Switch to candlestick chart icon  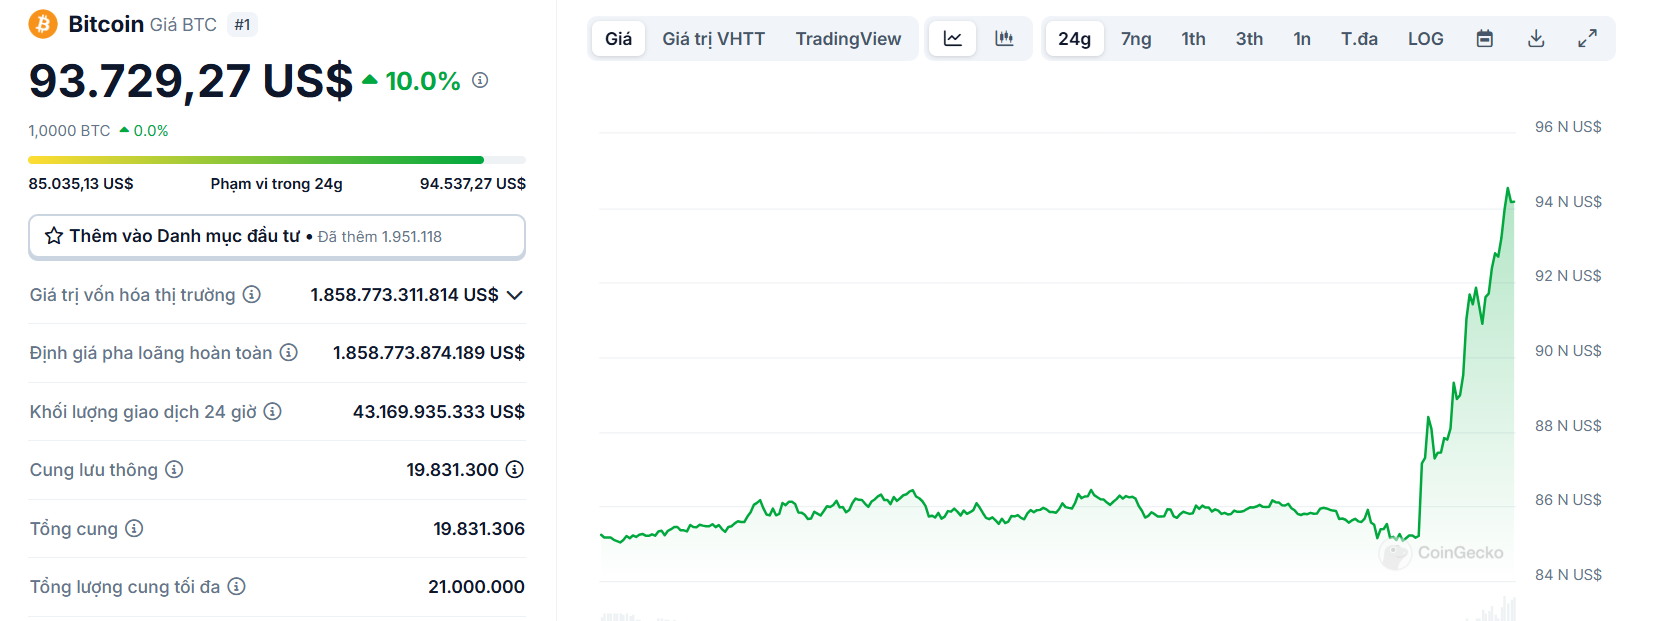tap(1004, 39)
